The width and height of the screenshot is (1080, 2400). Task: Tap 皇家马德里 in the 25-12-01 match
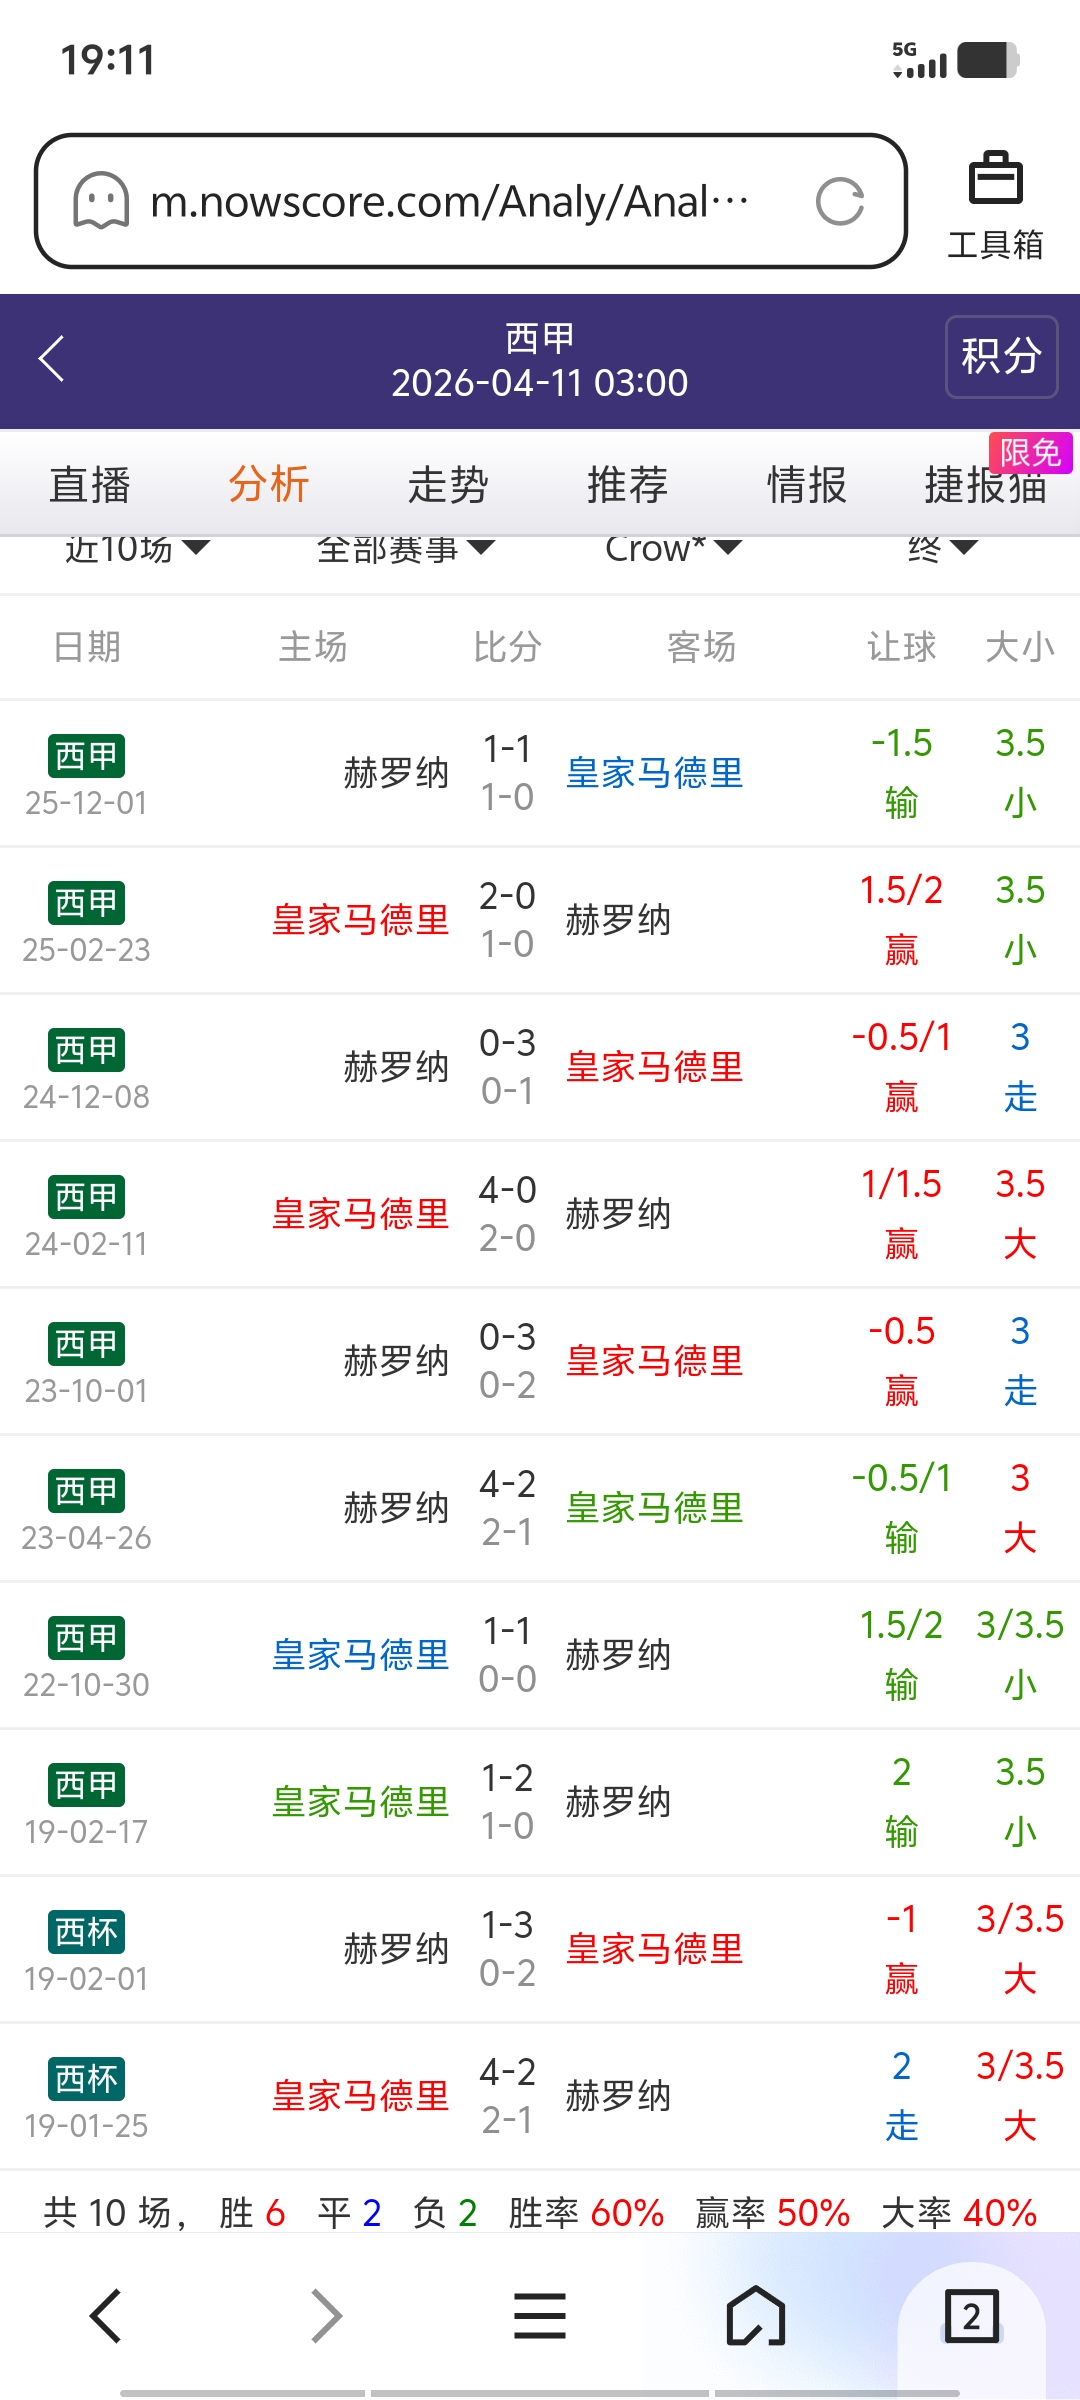[x=655, y=773]
